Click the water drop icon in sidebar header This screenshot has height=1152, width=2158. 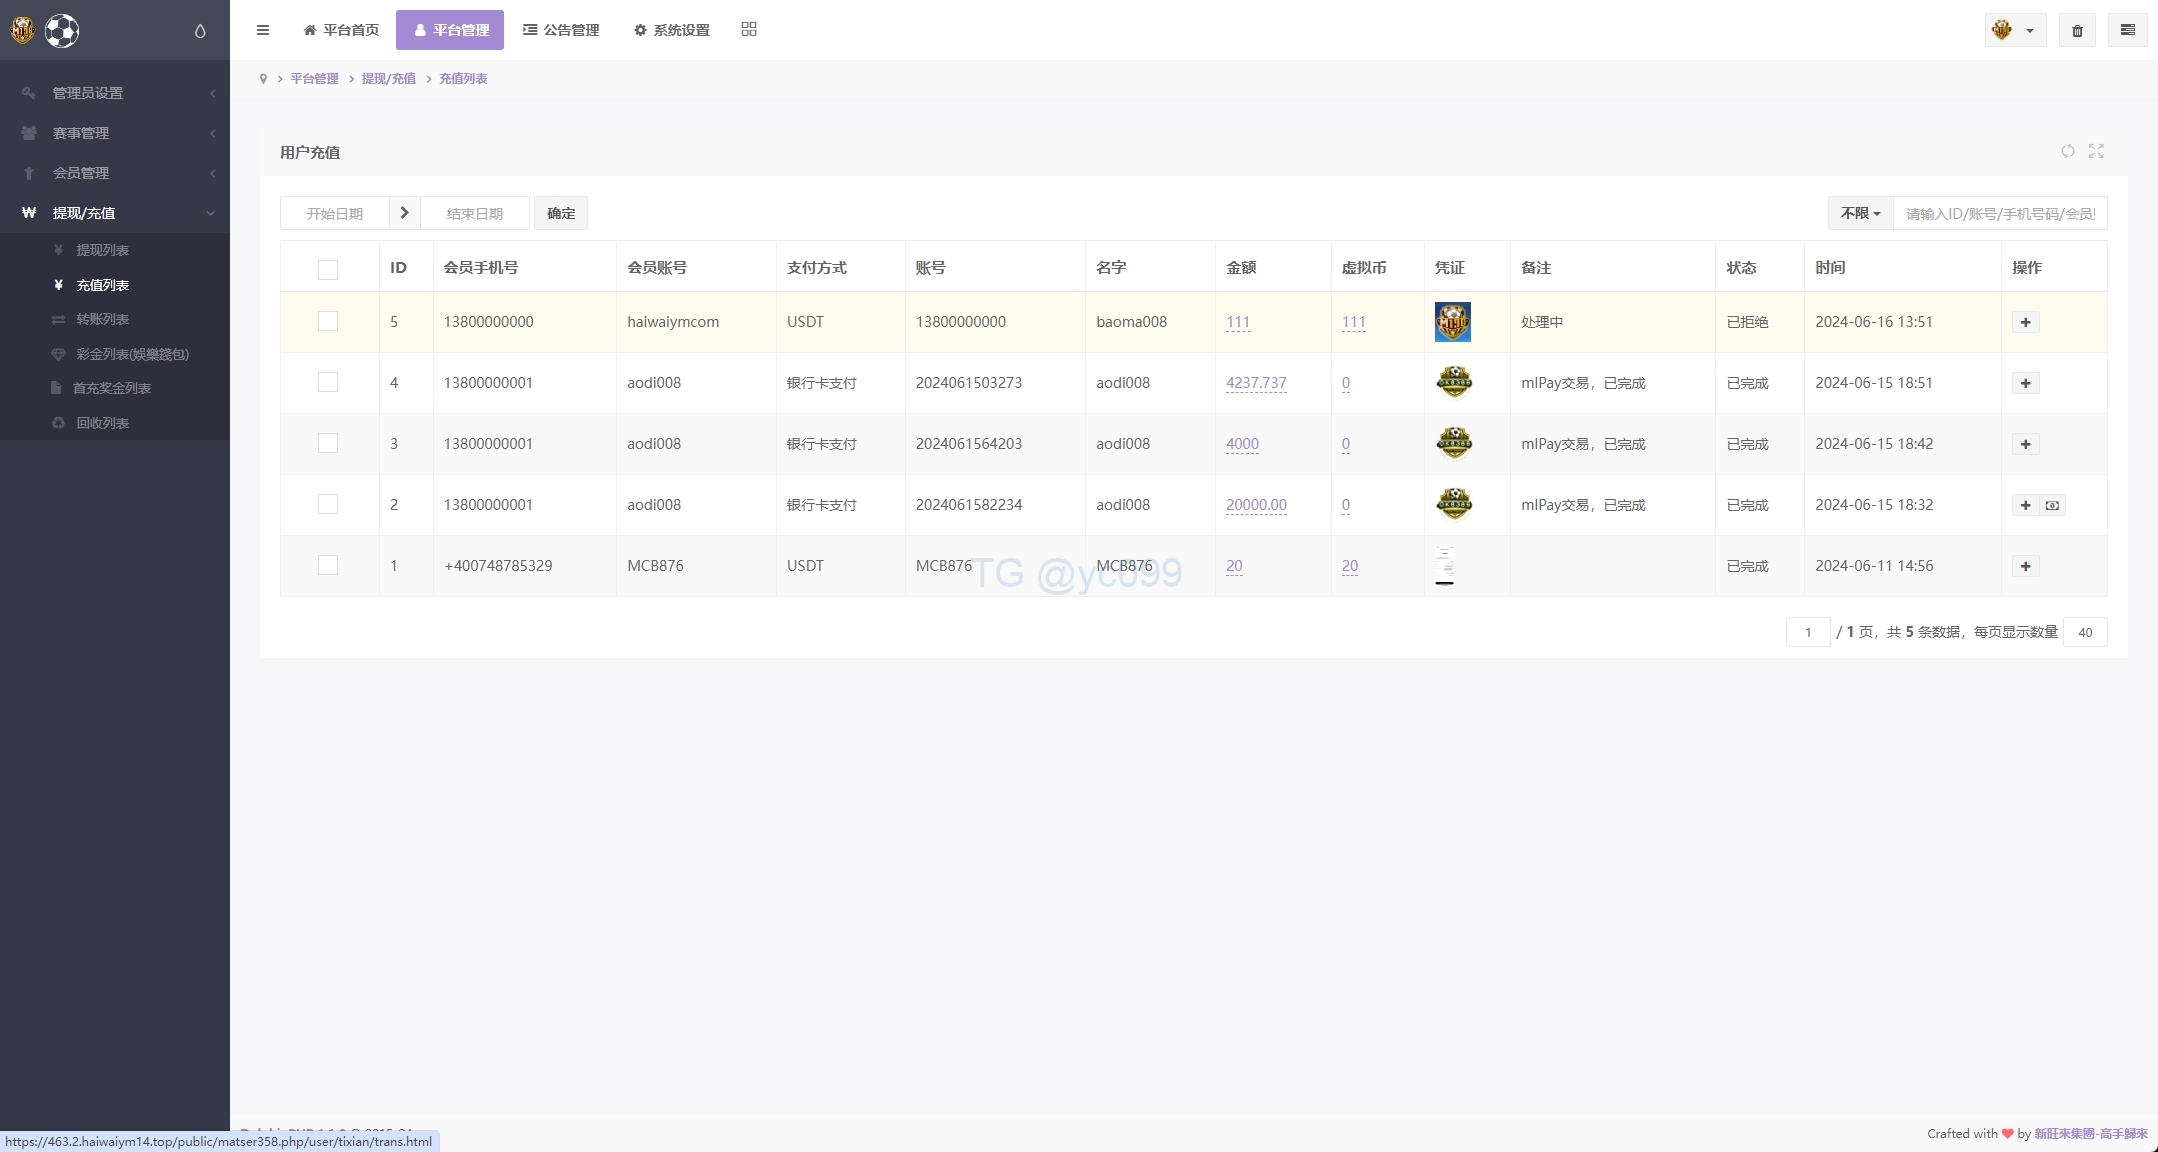(200, 31)
